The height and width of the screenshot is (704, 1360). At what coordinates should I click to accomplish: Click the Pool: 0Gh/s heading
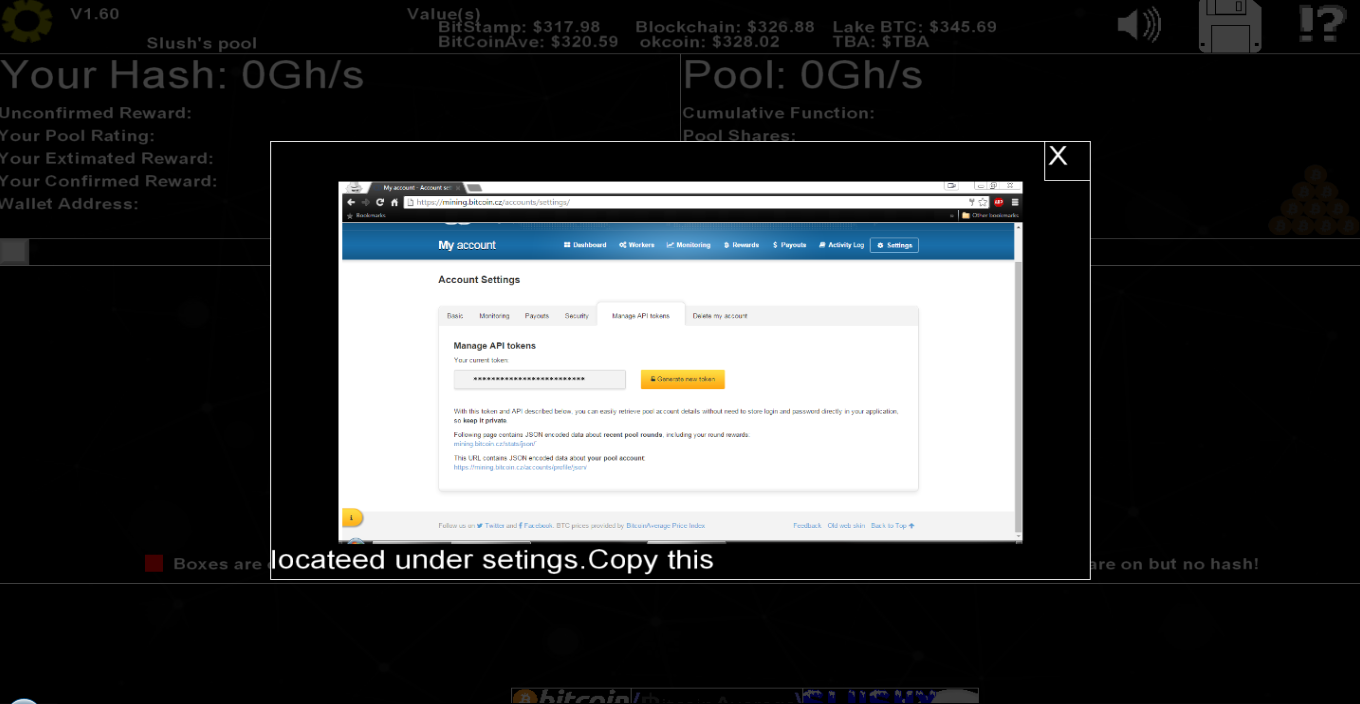(802, 75)
